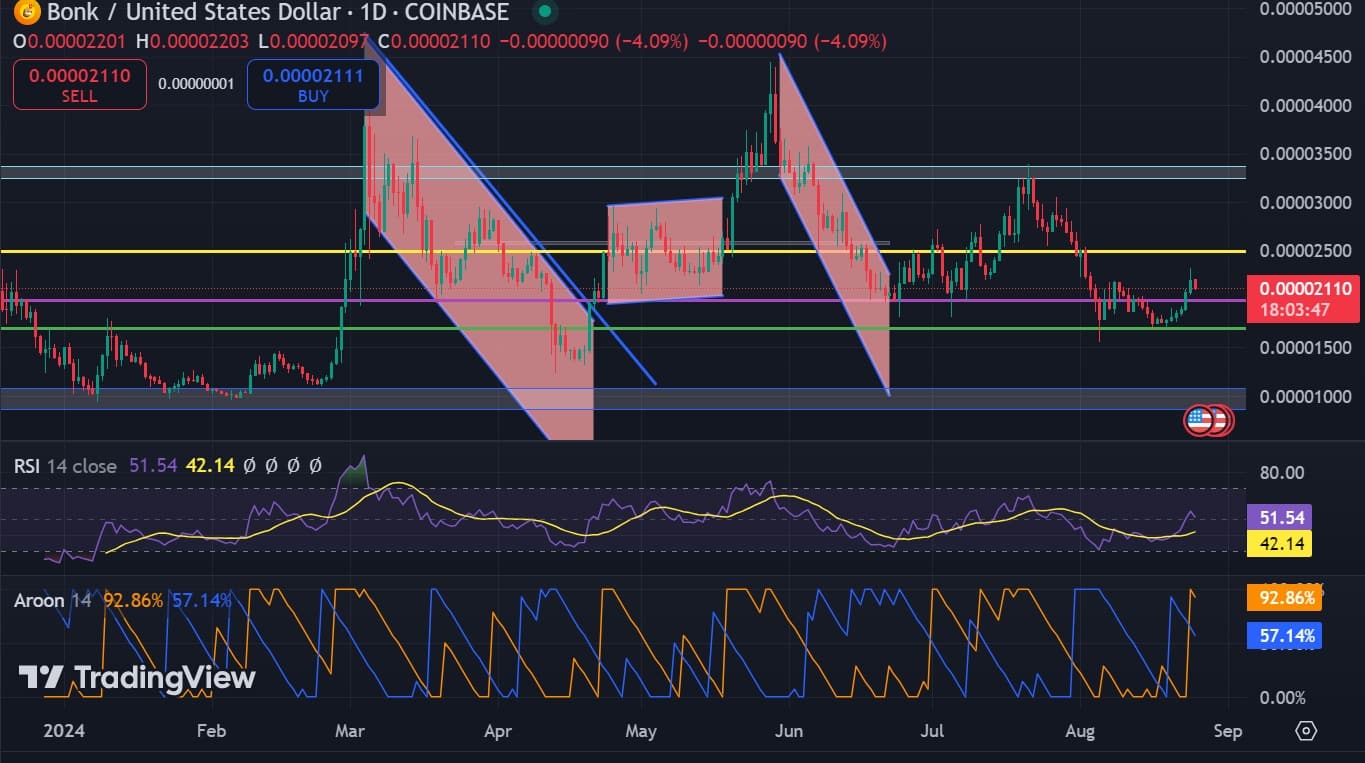Click the 0.00001000 price scale label
Screen dimensions: 1365x763
1305,396
